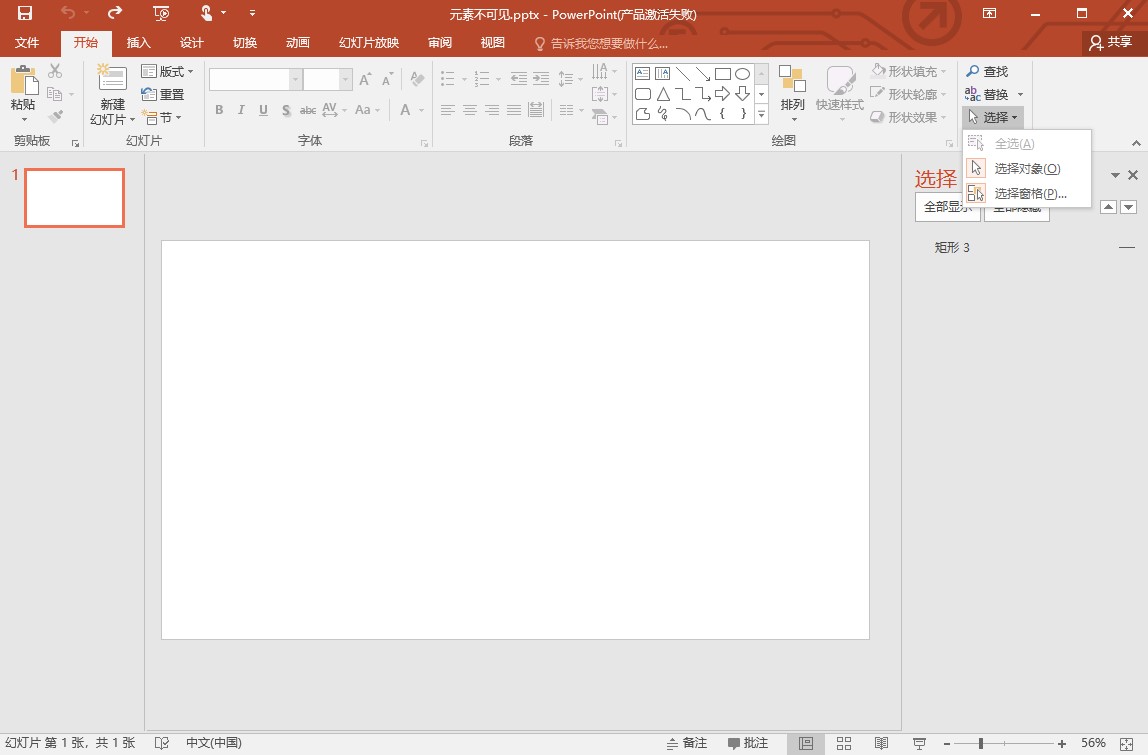This screenshot has width=1148, height=755.
Task: Toggle the Underline formatting
Action: click(x=262, y=110)
